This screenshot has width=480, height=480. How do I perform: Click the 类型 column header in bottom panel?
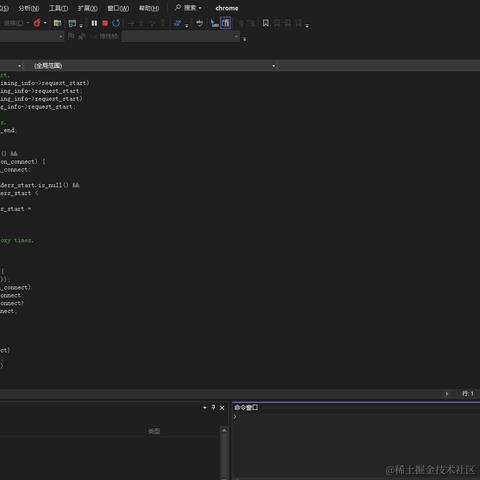154,431
